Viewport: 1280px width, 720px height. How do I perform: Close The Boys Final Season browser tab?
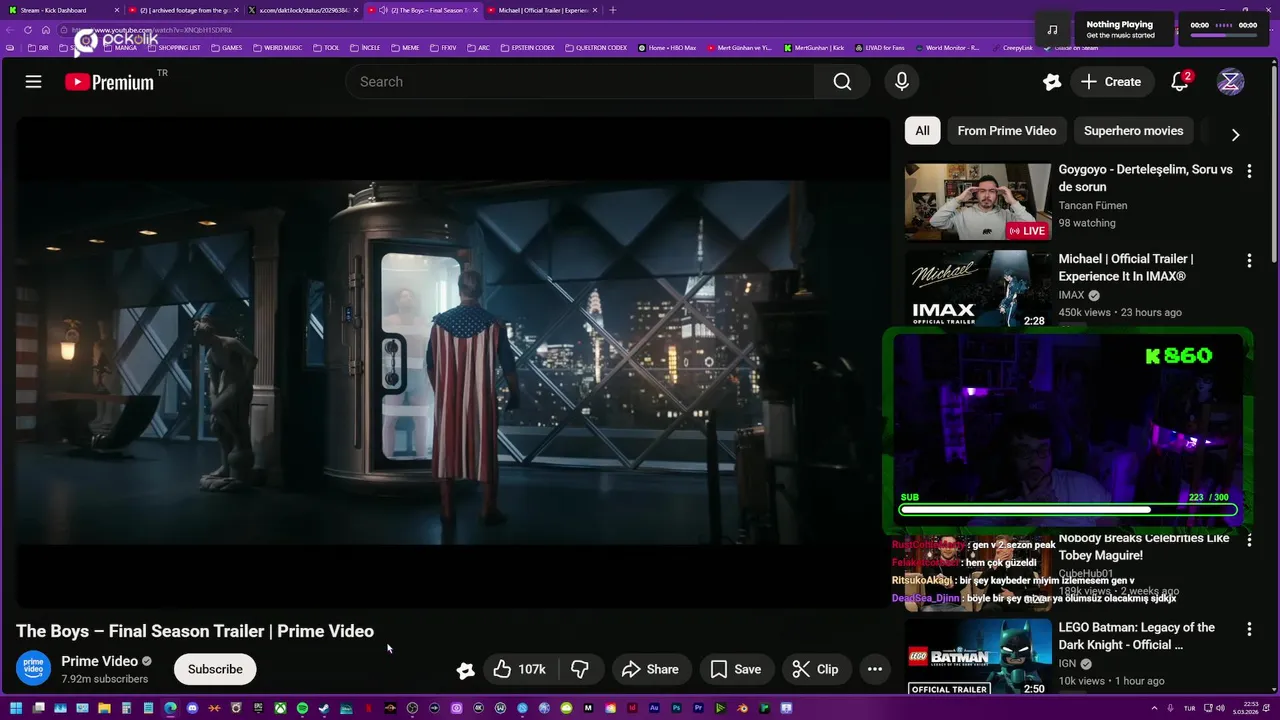[475, 10]
